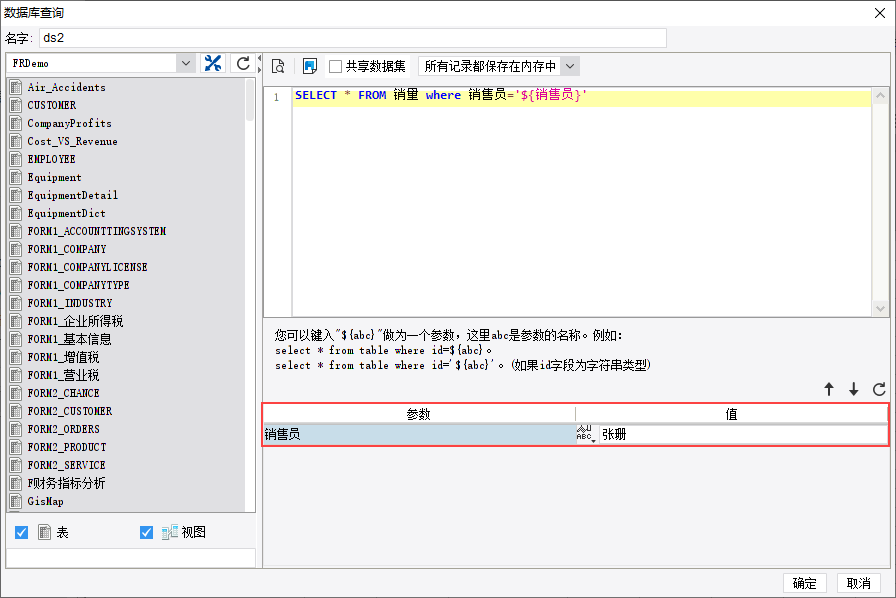Close the 数据库查询 dialog
Screen dimensions: 896x598
pos(880,13)
